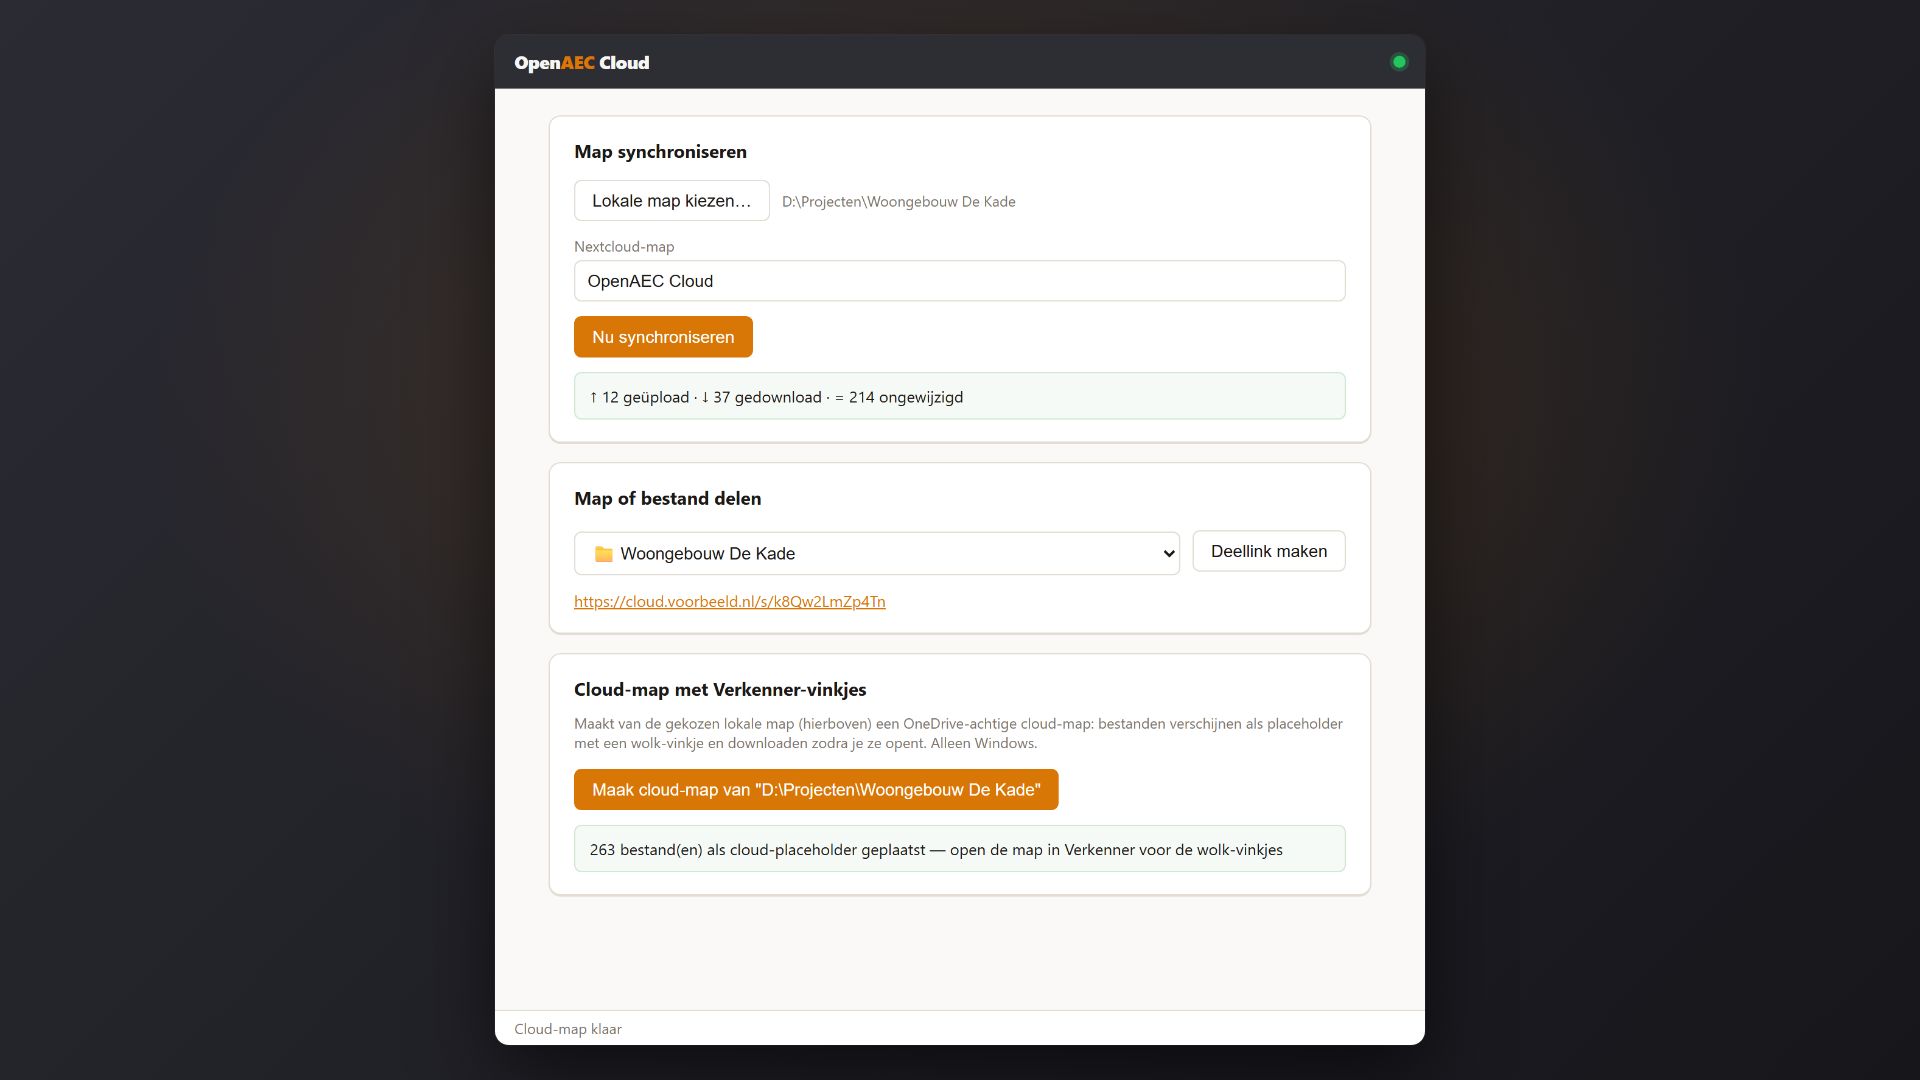Screen dimensions: 1920x1080
Task: Click the description paragraph starting 'Maakt van de gekozen'
Action: pos(958,733)
